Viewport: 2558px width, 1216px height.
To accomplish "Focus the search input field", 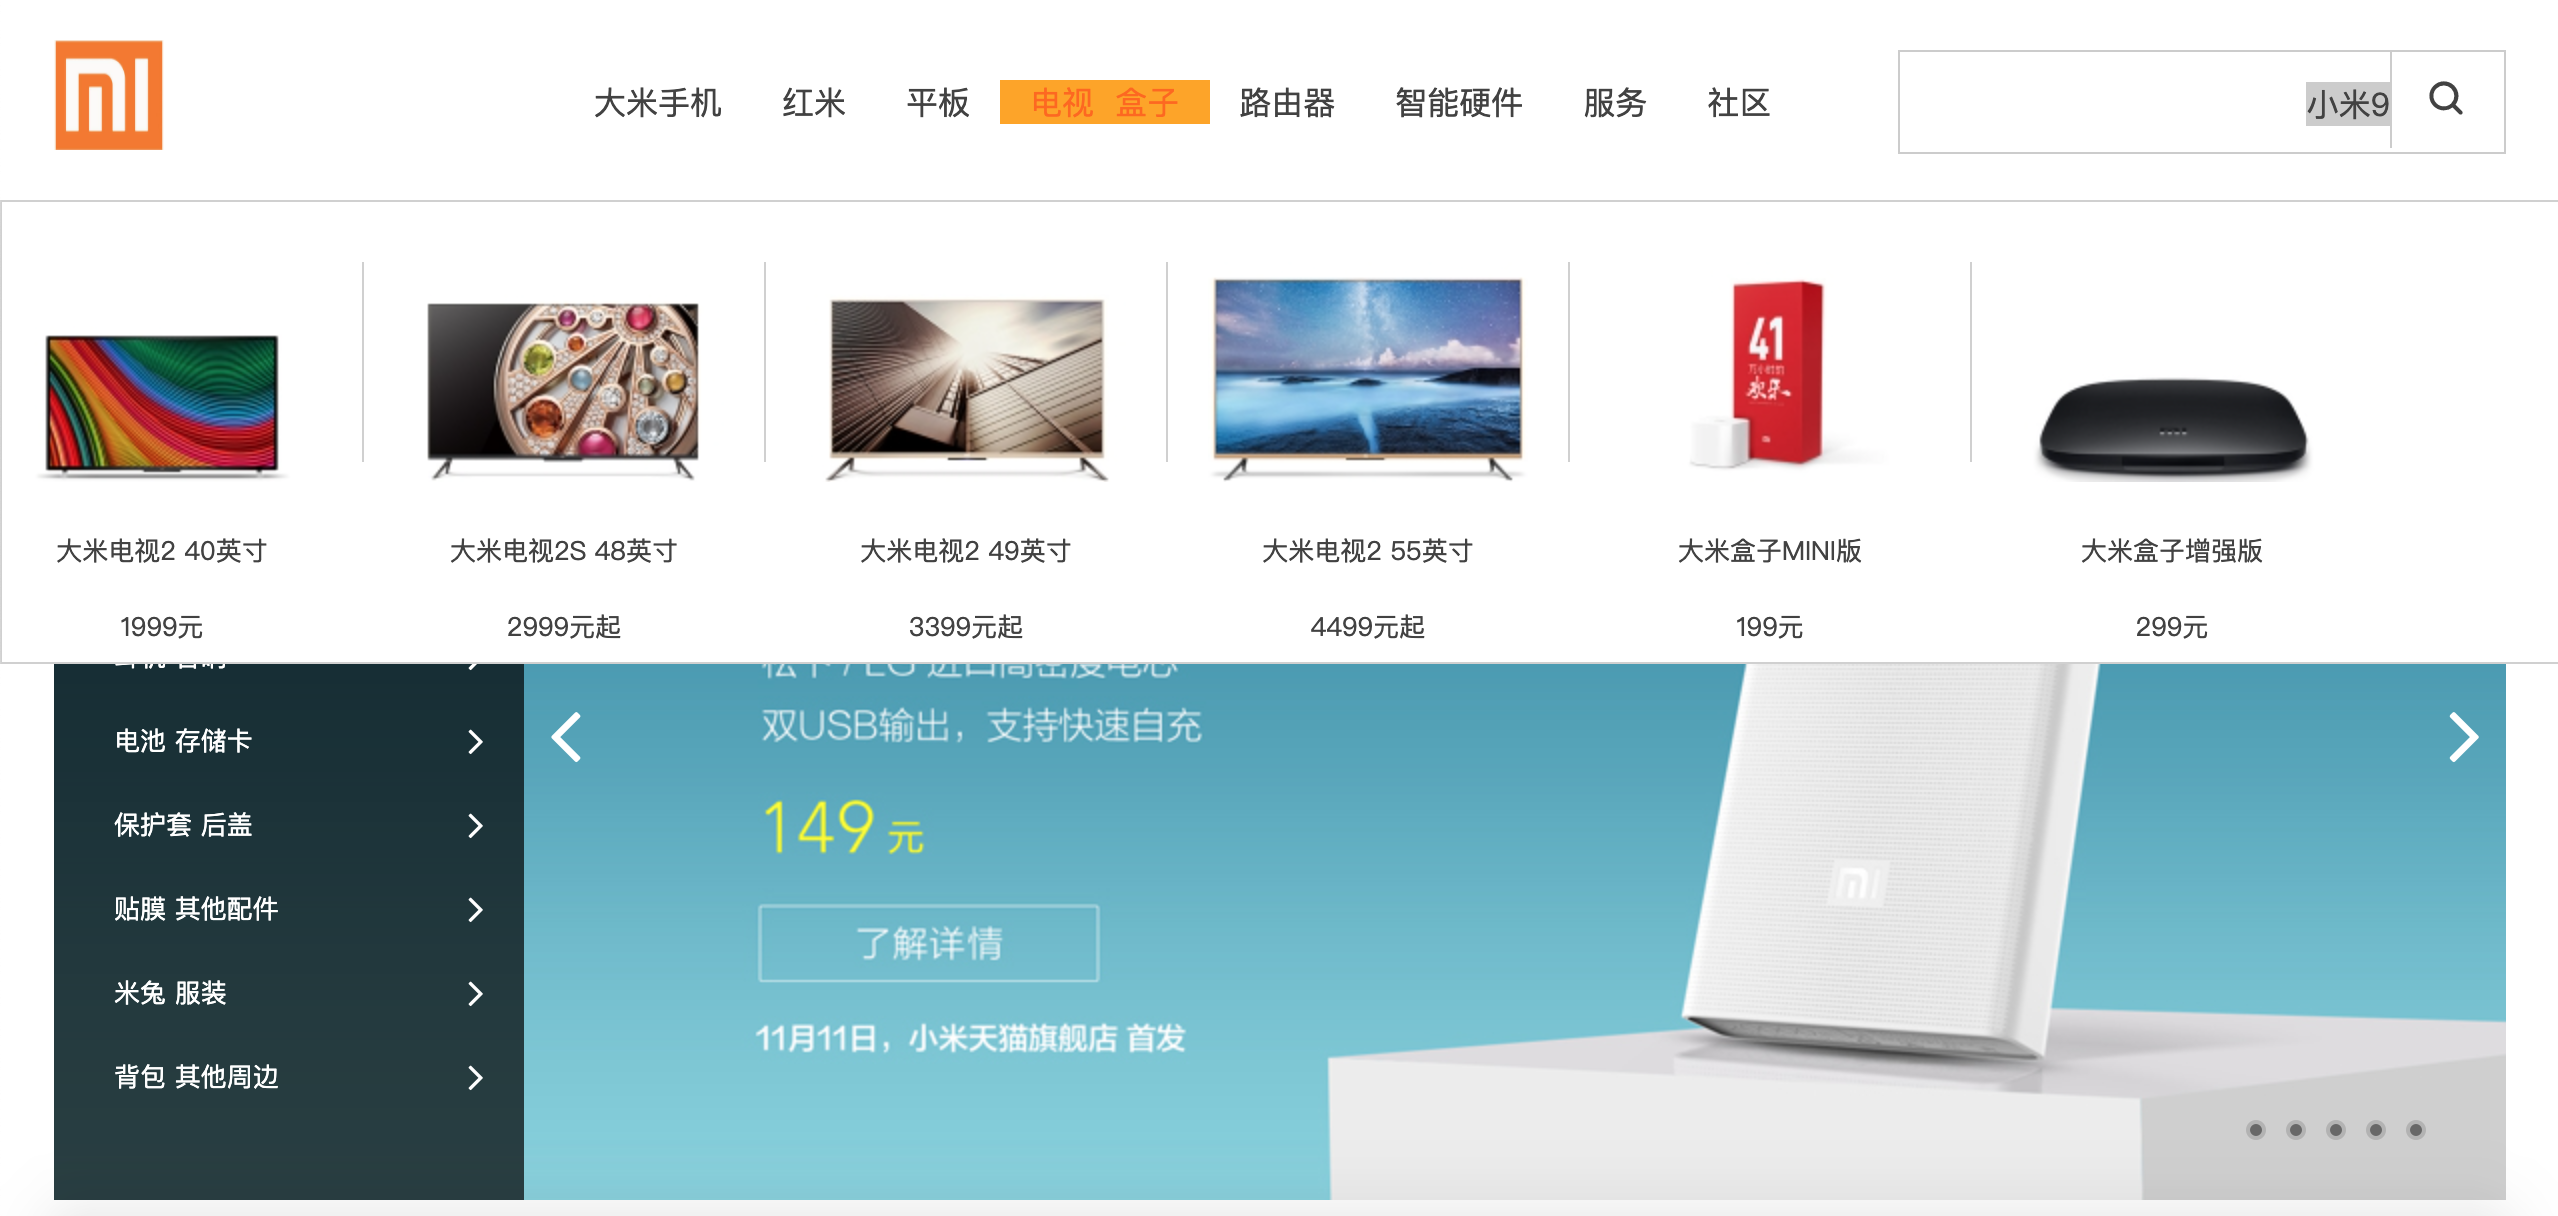I will (2145, 102).
